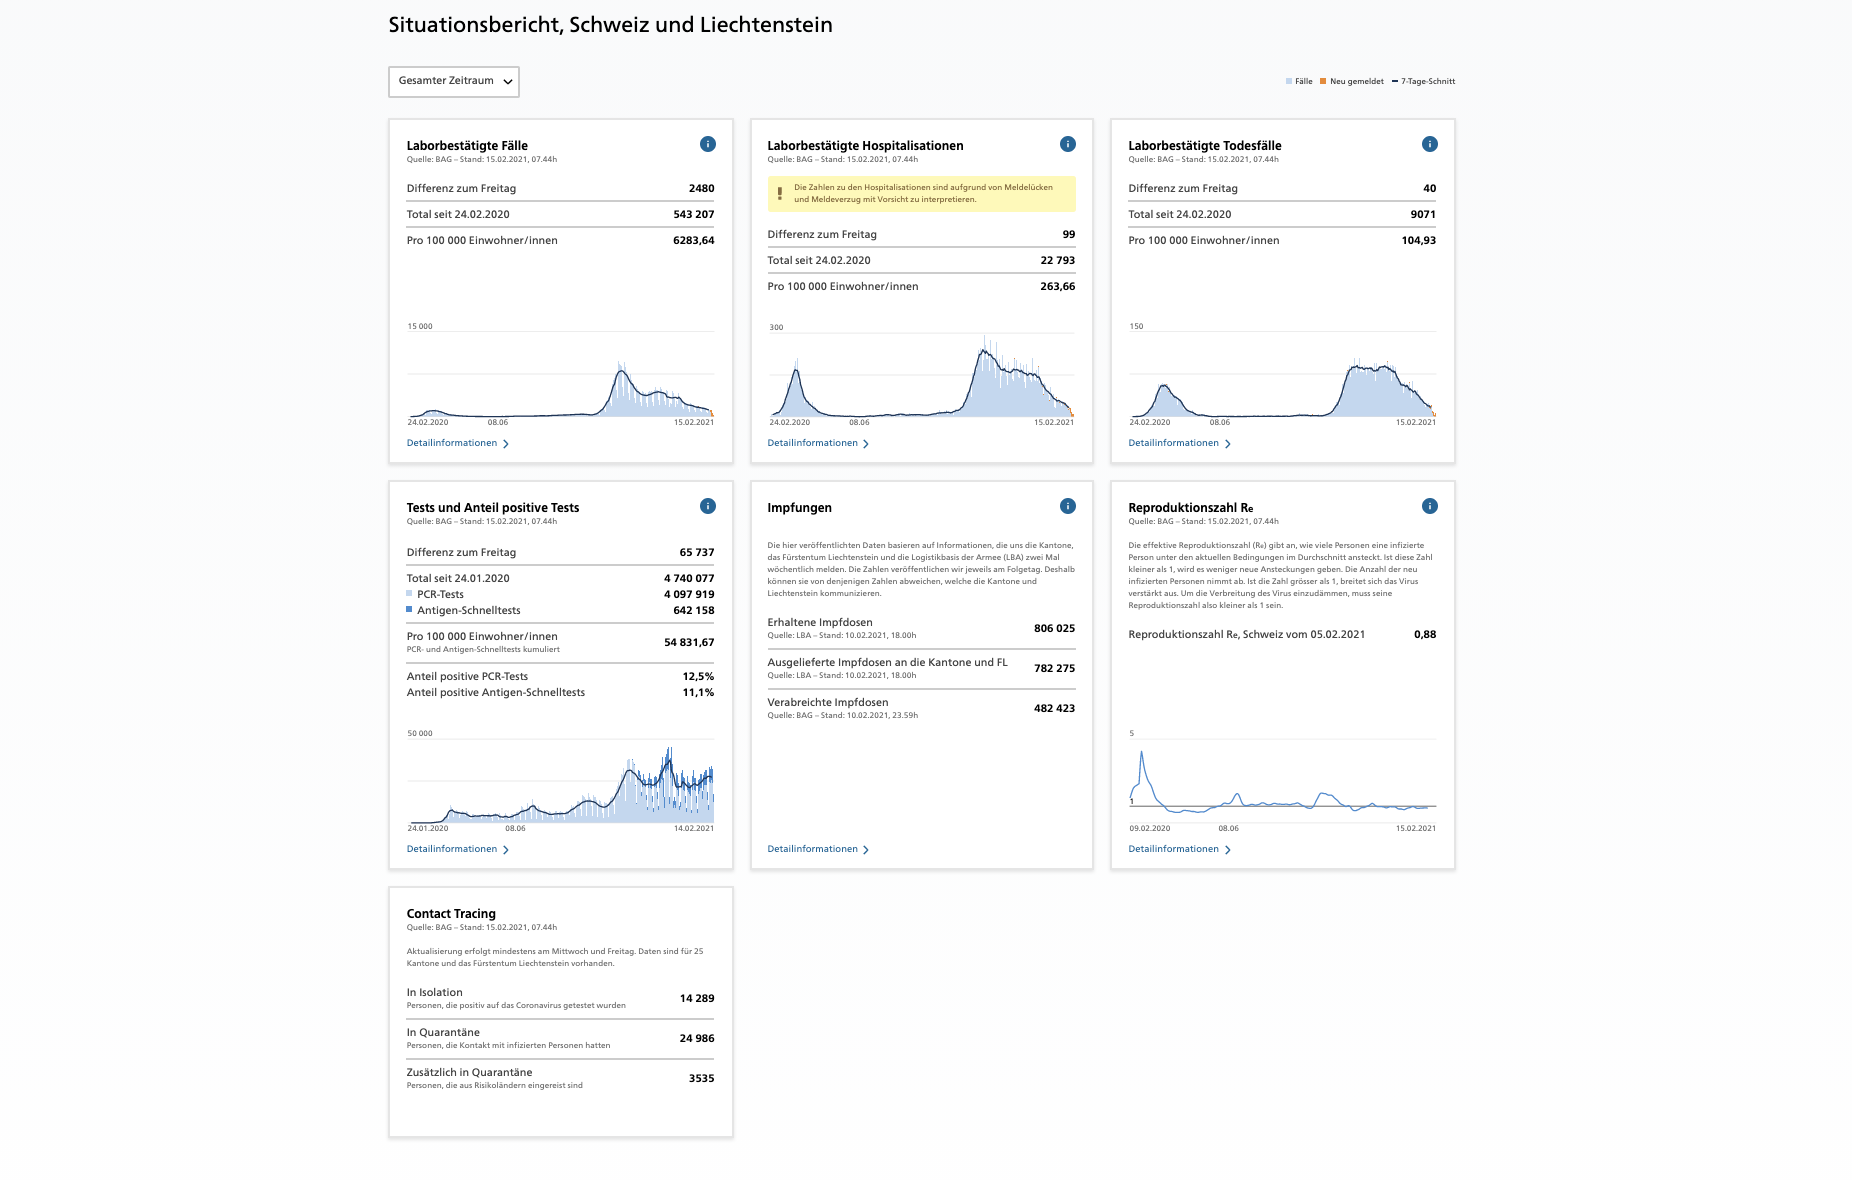Click total cases value 543 207
Viewport: 1852px width, 1180px height.
point(694,214)
